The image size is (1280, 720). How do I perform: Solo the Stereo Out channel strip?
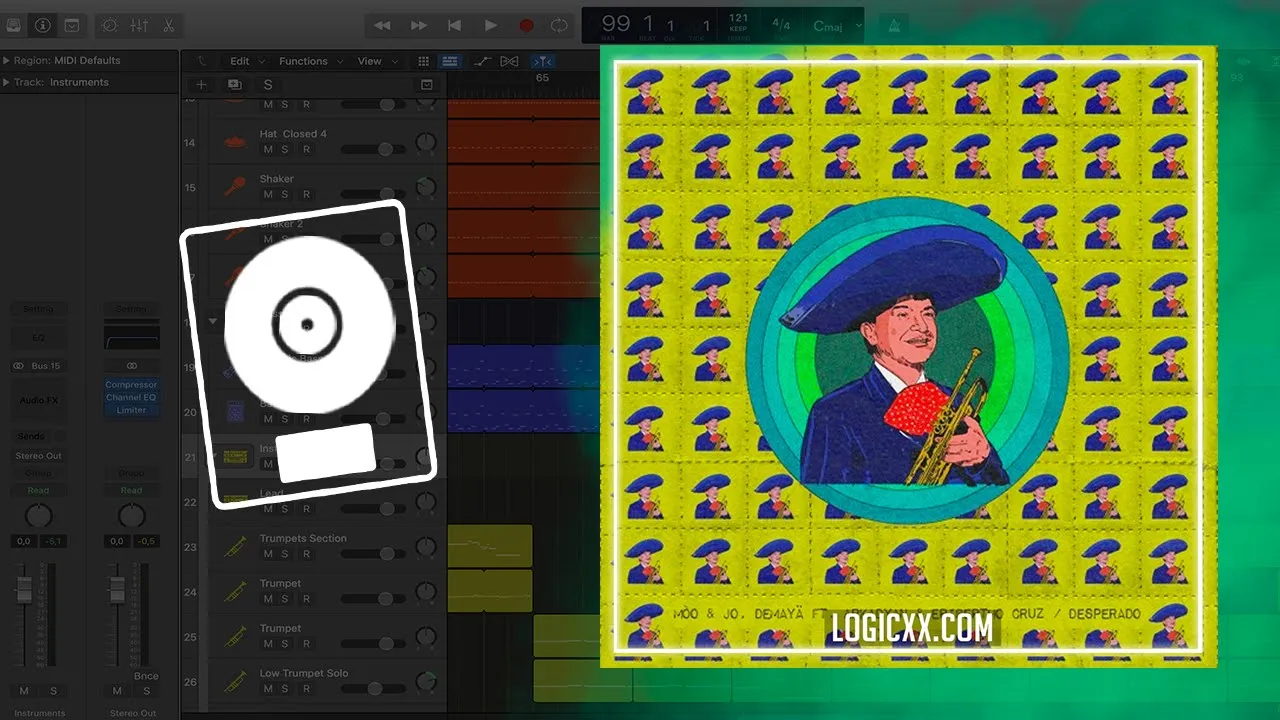coord(146,691)
